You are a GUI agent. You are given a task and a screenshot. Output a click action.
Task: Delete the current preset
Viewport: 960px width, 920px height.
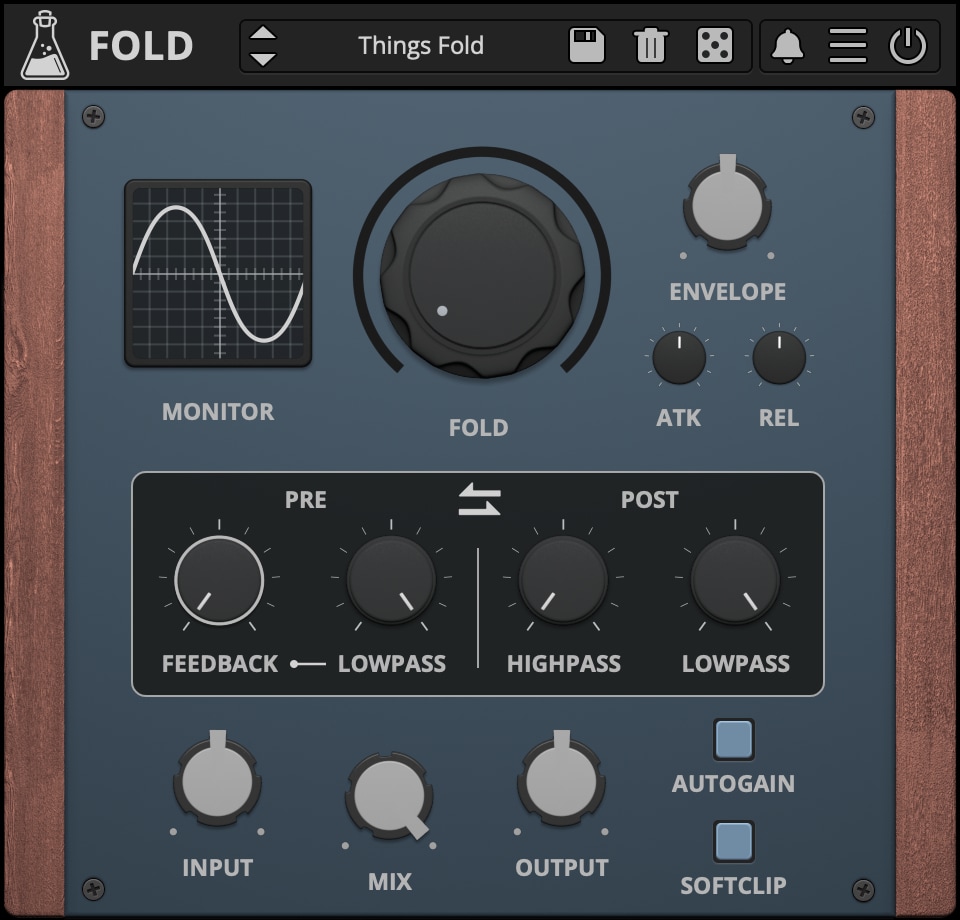coord(649,45)
